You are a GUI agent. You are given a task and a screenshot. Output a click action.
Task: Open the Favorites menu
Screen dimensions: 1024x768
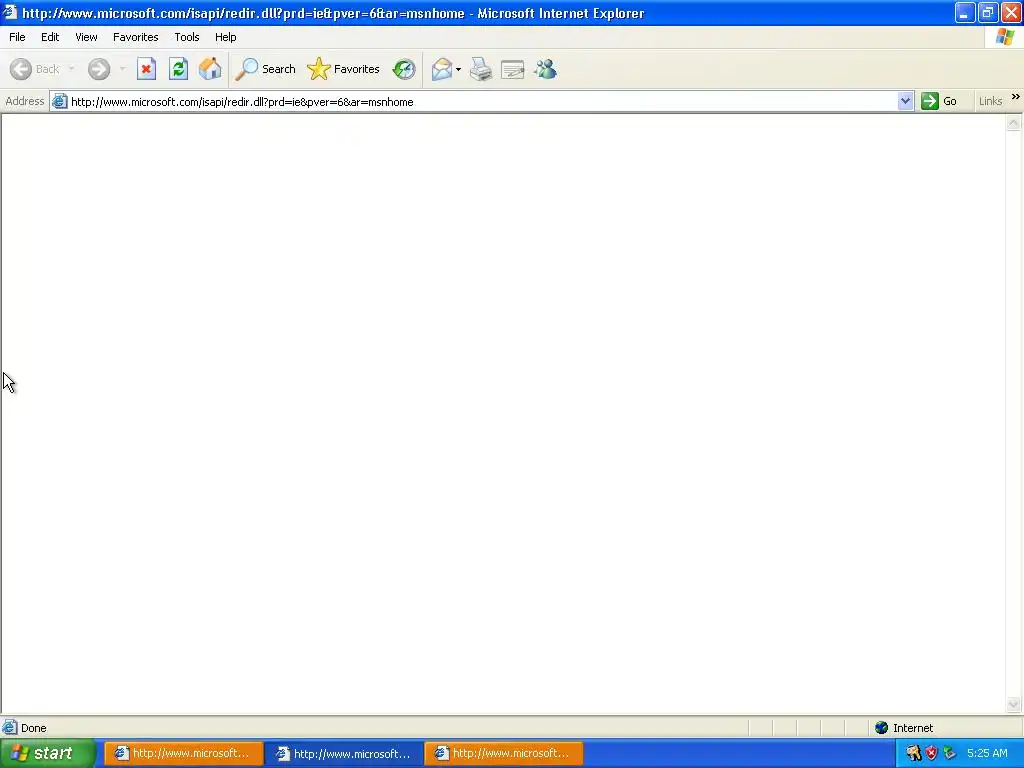pos(135,37)
